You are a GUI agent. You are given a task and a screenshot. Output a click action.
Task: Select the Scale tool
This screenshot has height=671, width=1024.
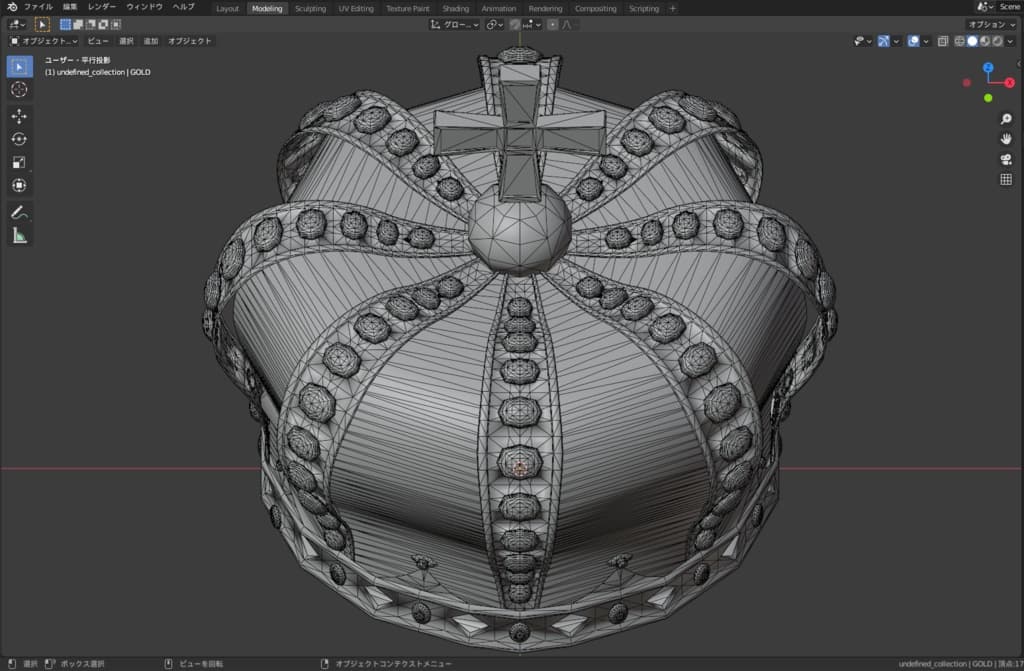click(x=19, y=162)
